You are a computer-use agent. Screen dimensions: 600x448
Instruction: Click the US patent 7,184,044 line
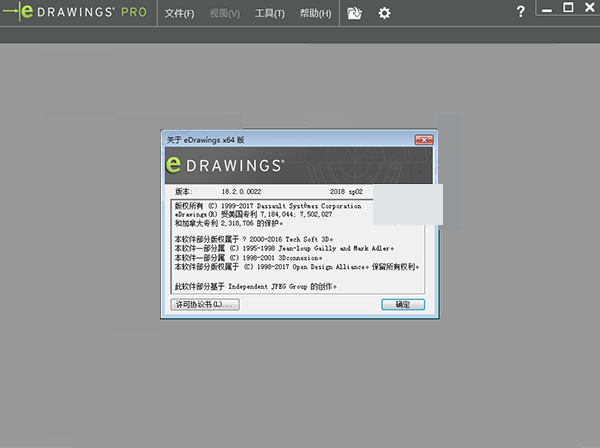click(253, 214)
